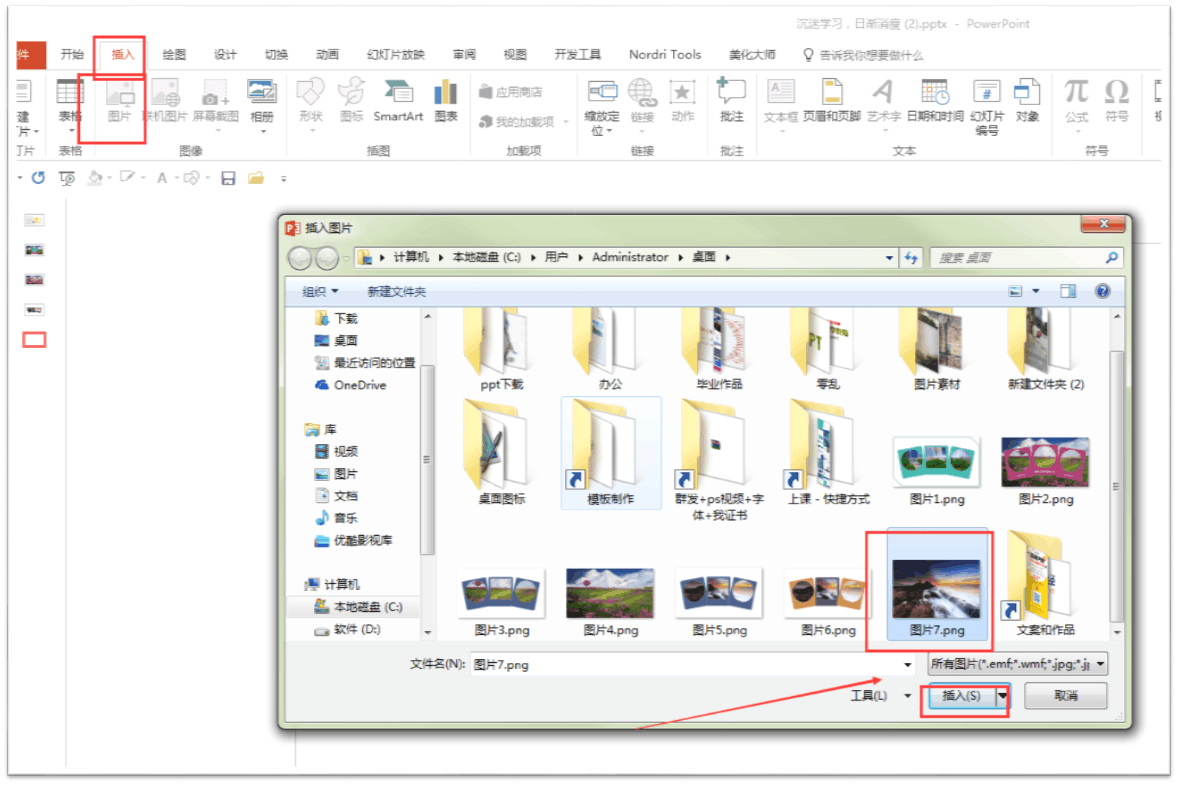
Task: Select the ppt下载 folder
Action: point(501,349)
